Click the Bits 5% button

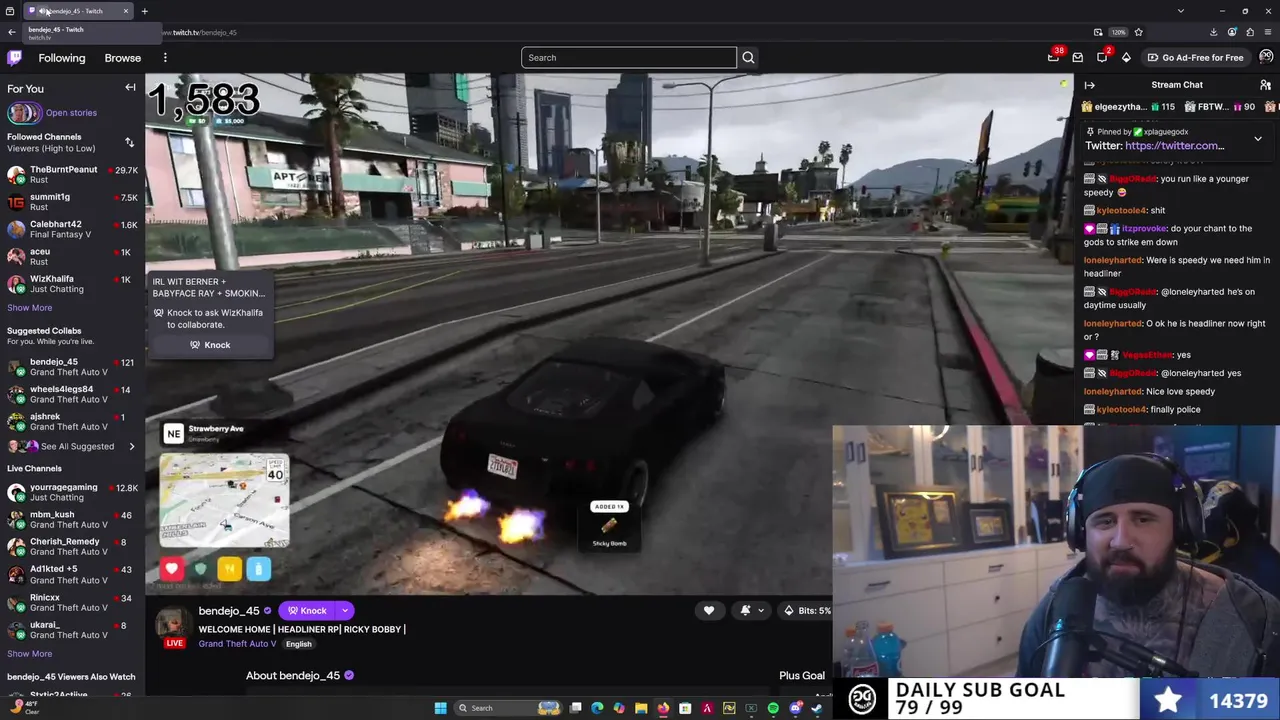pos(807,610)
